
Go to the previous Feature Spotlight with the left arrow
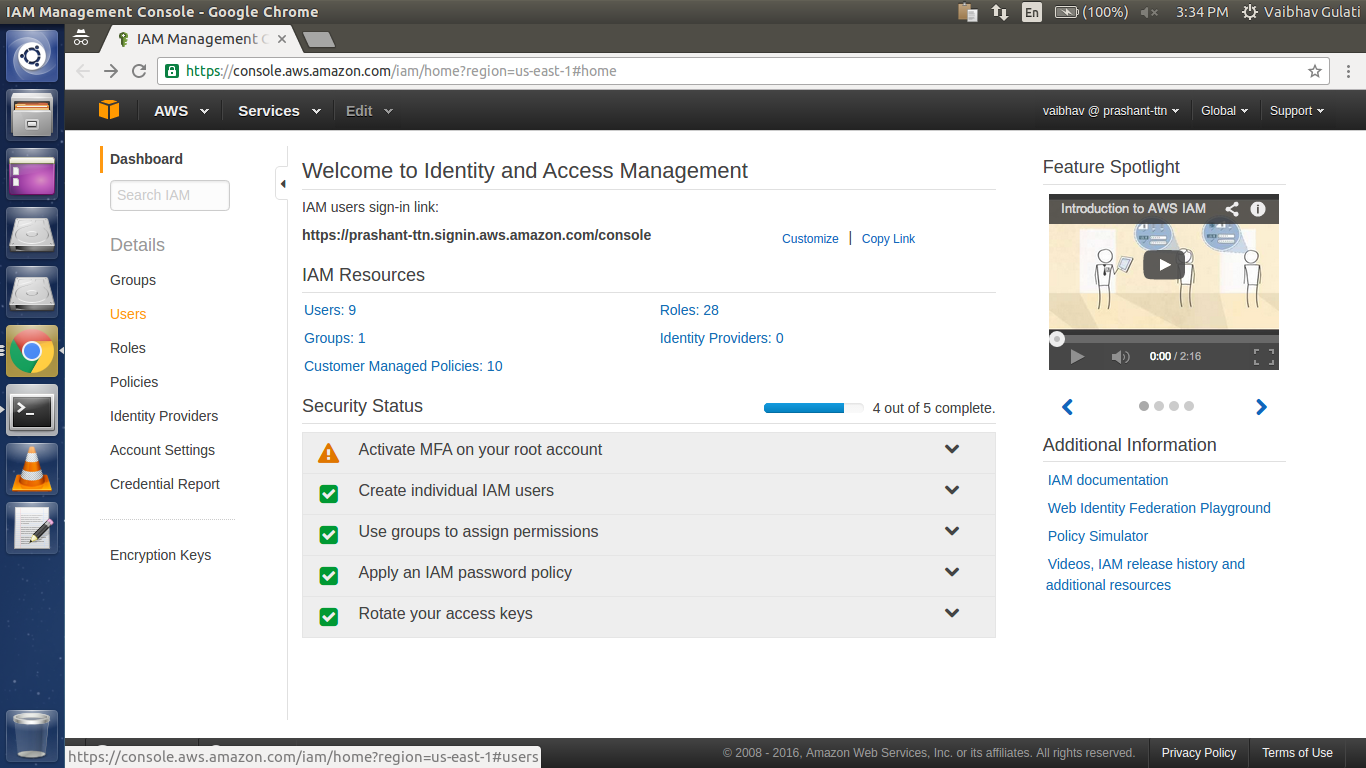pyautogui.click(x=1067, y=407)
